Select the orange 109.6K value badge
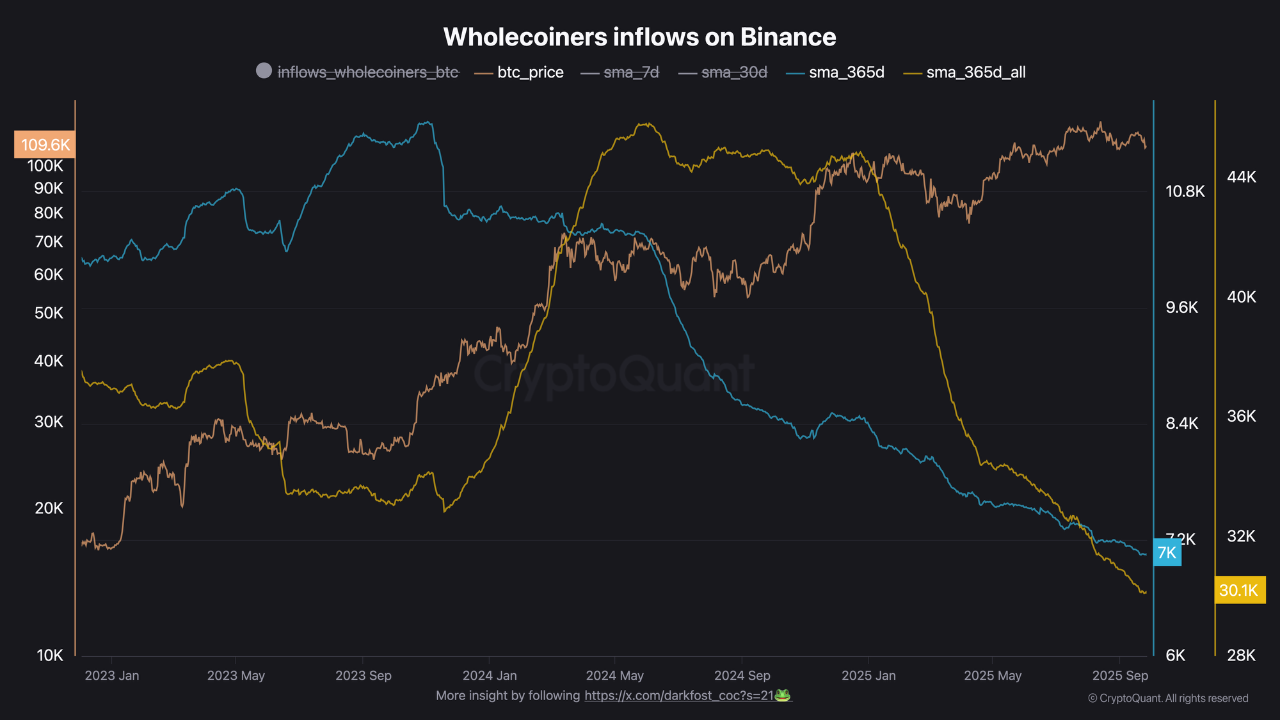 (44, 144)
